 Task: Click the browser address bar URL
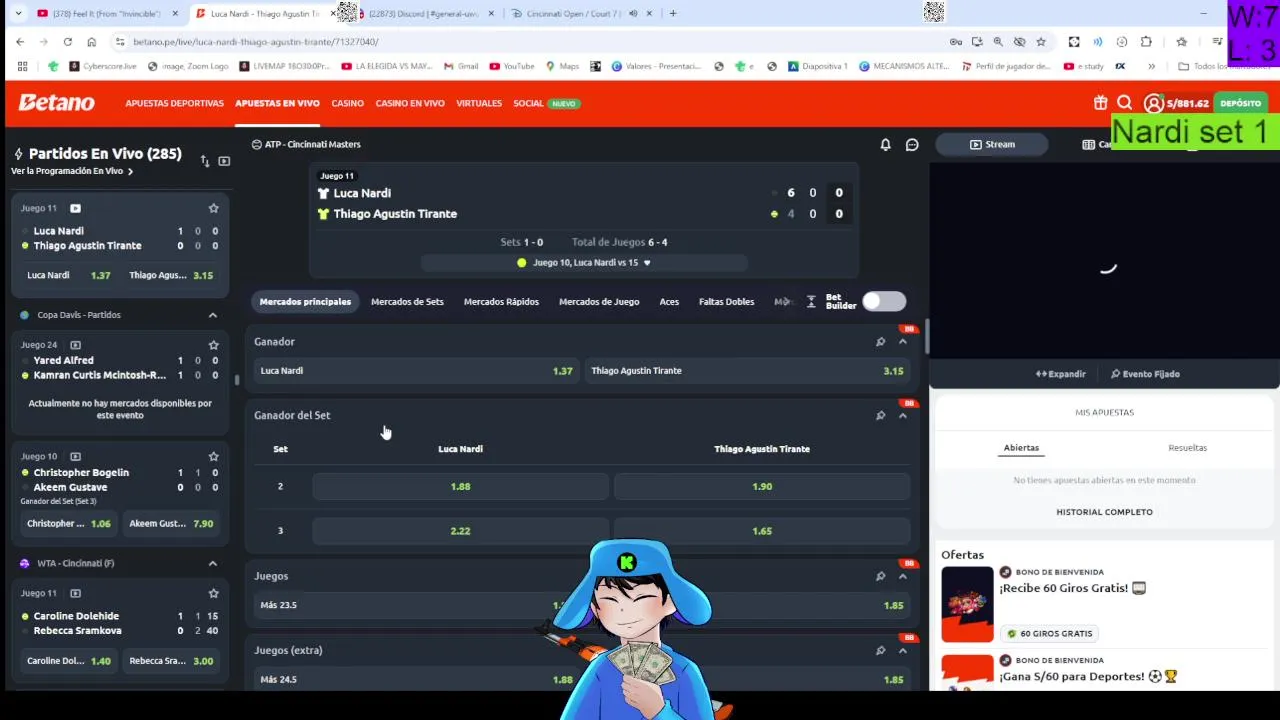(x=255, y=42)
